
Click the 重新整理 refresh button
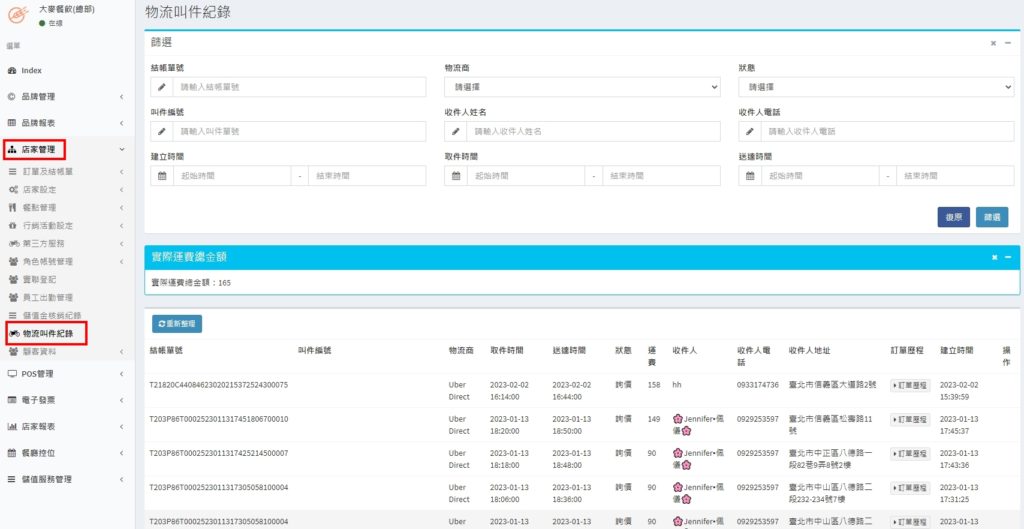[177, 324]
